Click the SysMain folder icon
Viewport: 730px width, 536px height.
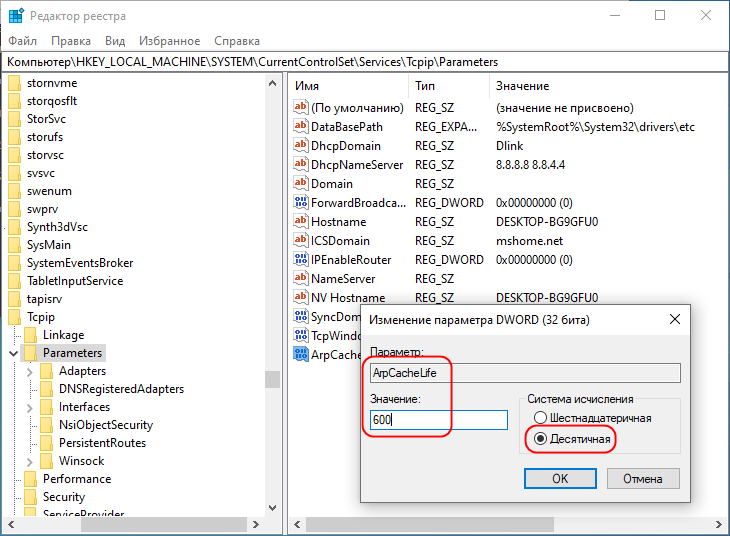pyautogui.click(x=14, y=245)
